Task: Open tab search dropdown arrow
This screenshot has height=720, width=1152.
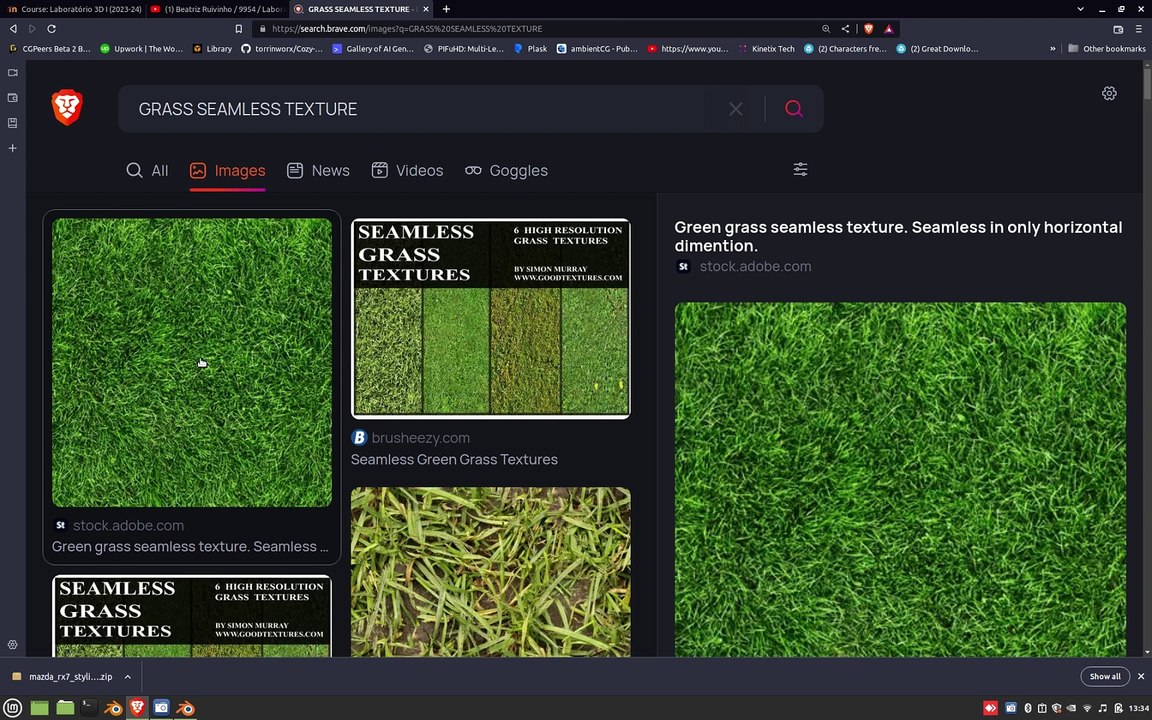Action: coord(1080,9)
